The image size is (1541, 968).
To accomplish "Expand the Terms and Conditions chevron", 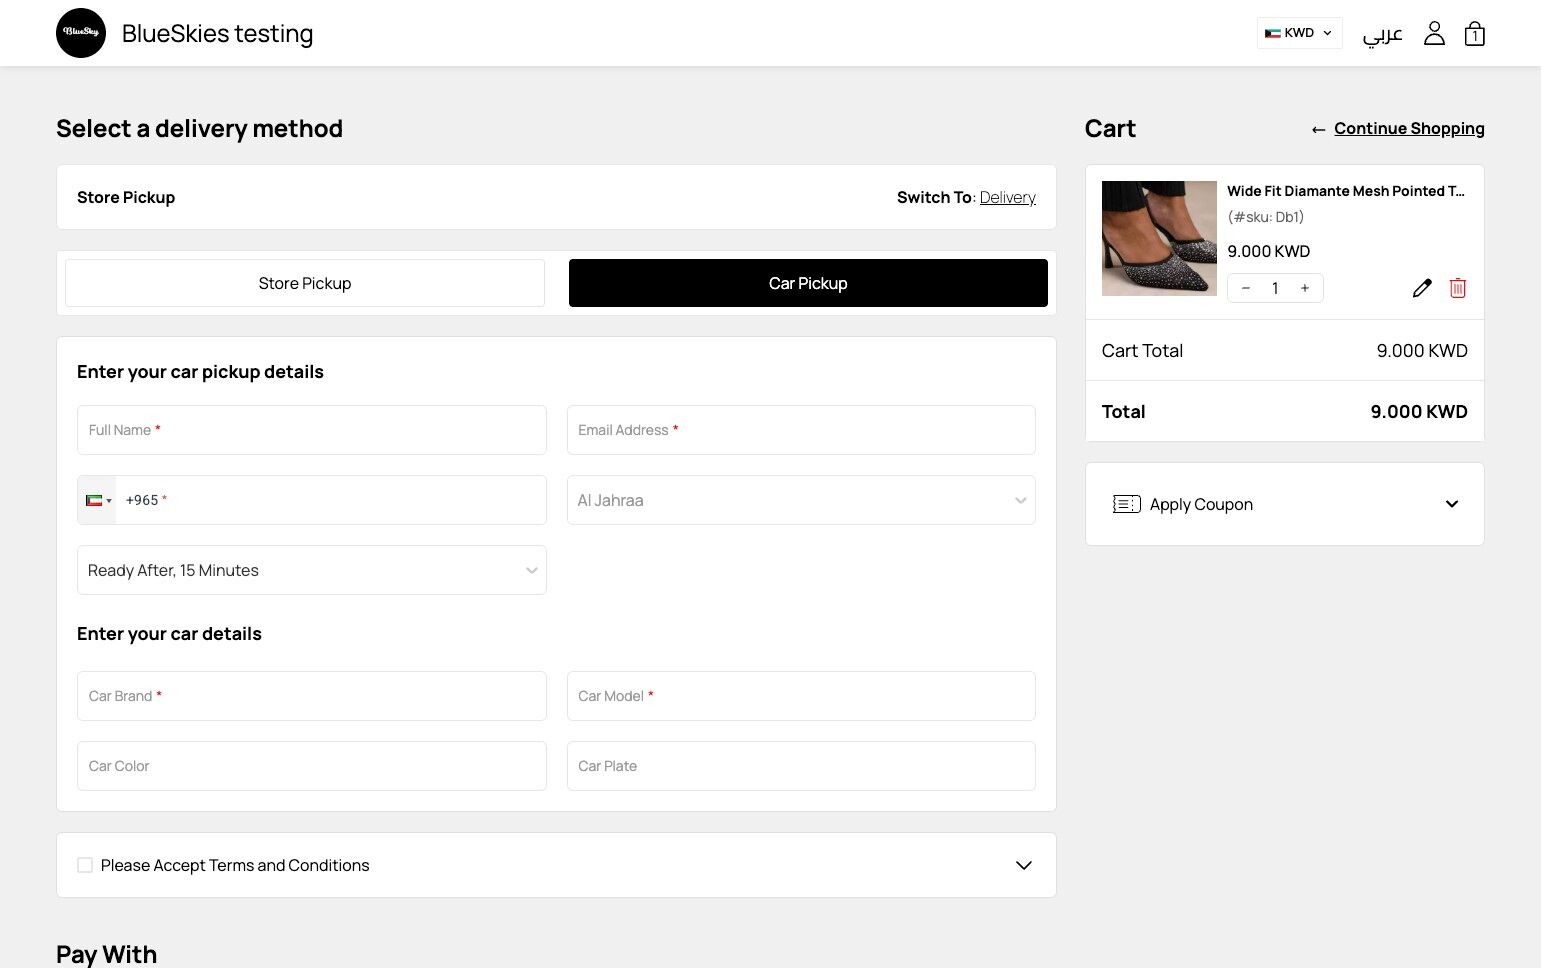I will pyautogui.click(x=1023, y=865).
